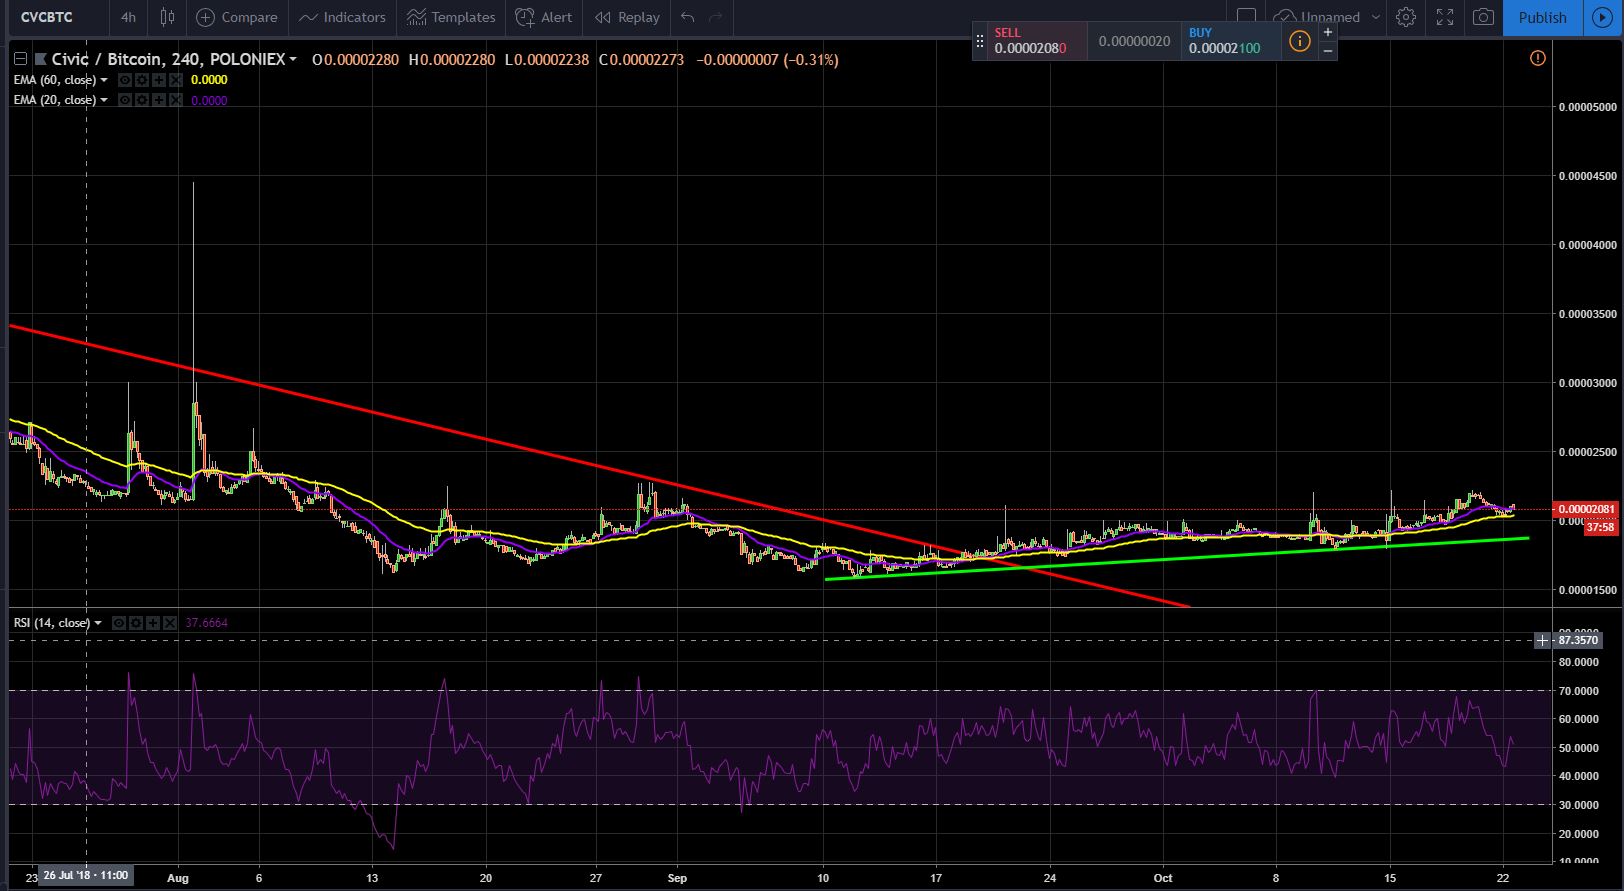Open settings for RSI (14, close)

tap(136, 623)
